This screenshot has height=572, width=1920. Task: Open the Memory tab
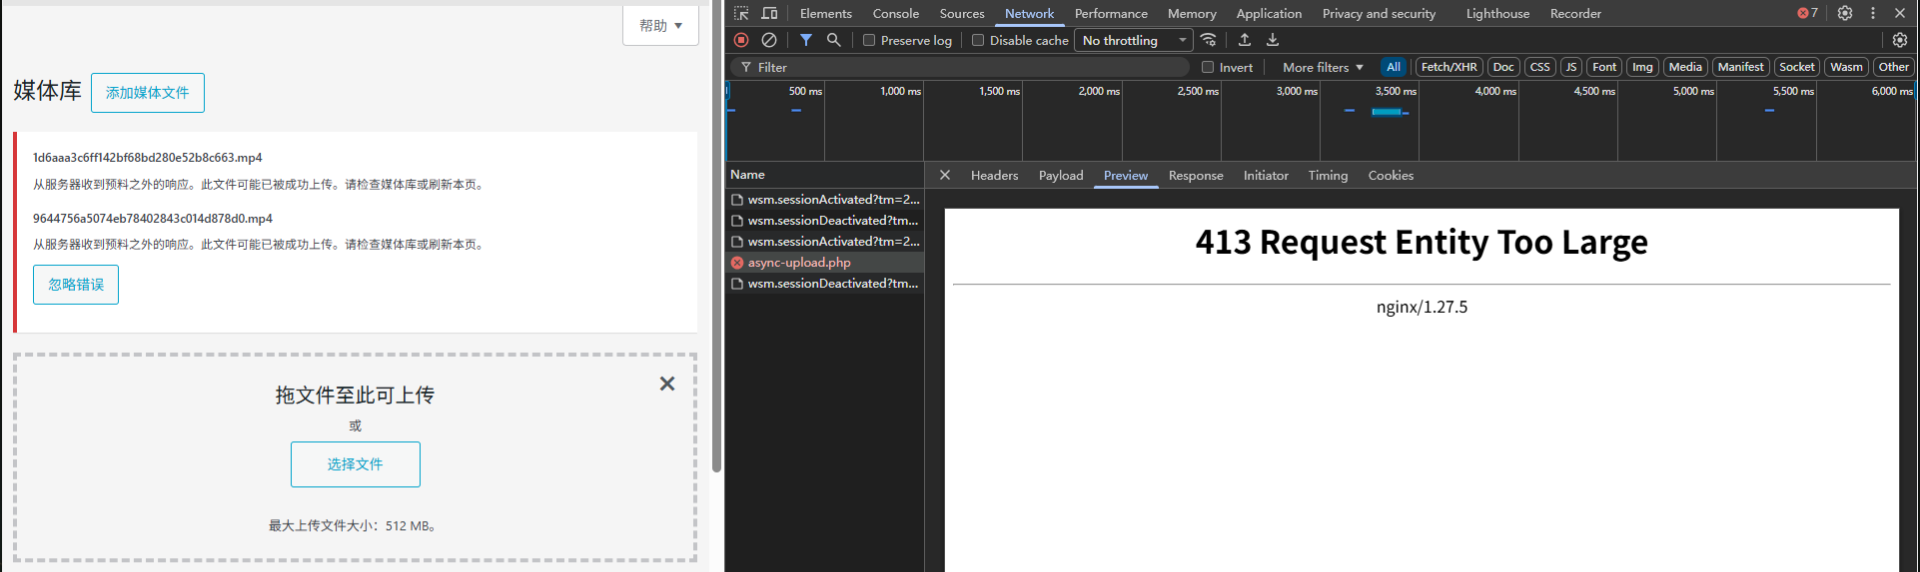pos(1192,13)
